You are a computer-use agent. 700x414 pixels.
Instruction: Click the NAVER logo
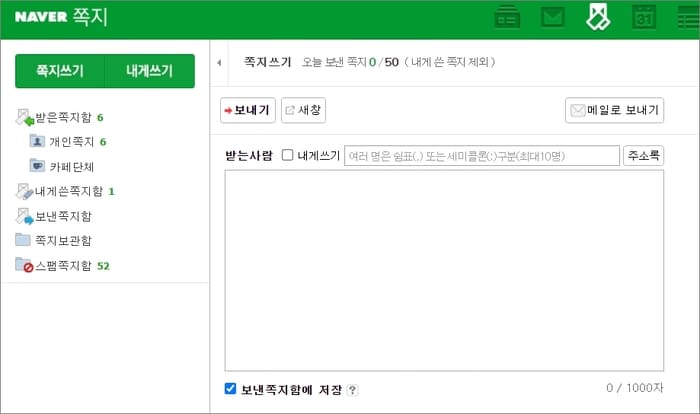pyautogui.click(x=41, y=17)
